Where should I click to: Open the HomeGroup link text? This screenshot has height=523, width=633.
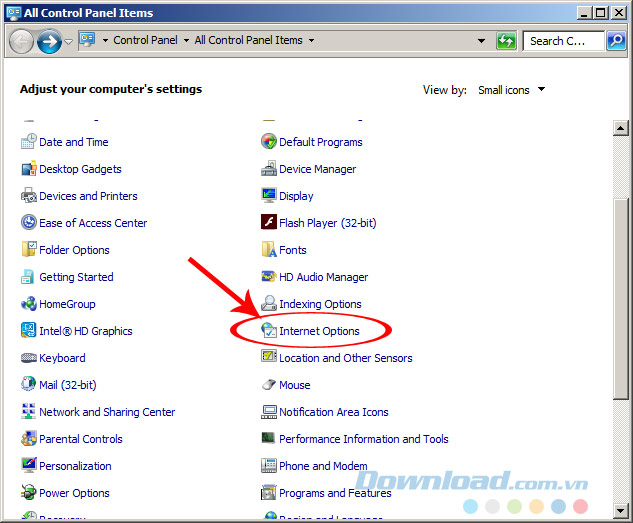pyautogui.click(x=67, y=304)
